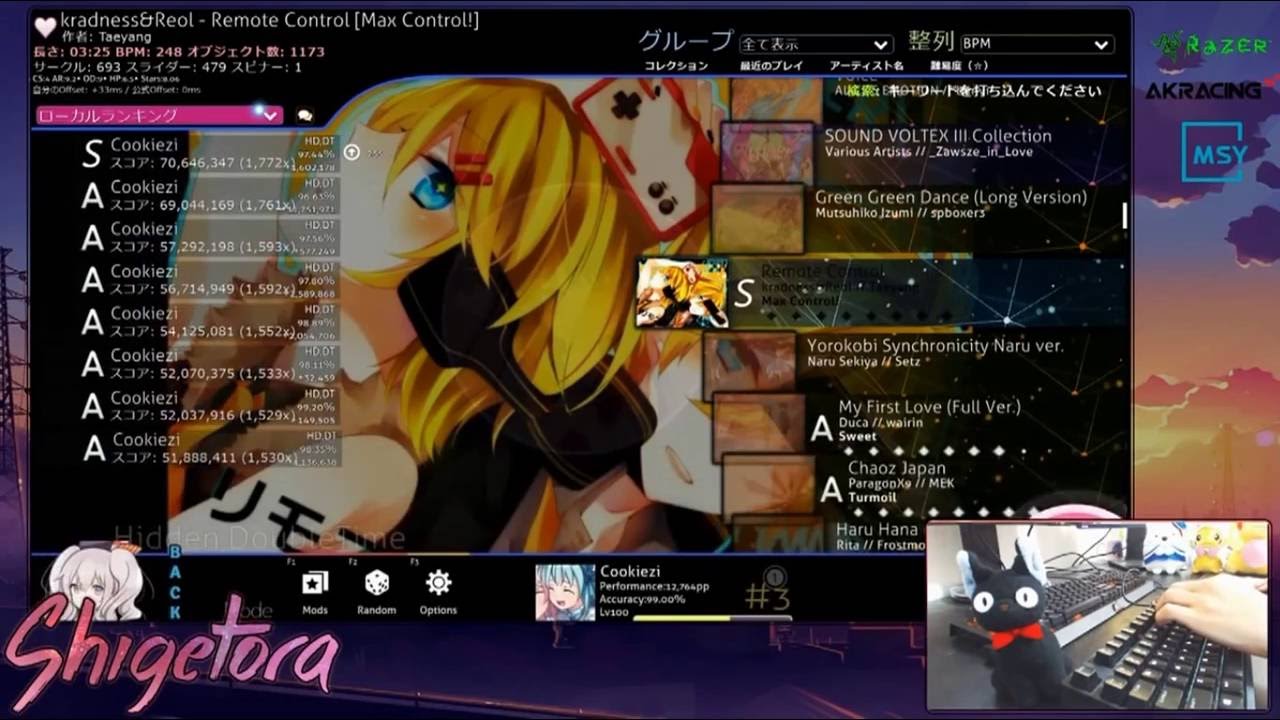Click the A grade badge on Chaoz Japan
The image size is (1280, 720).
830,490
